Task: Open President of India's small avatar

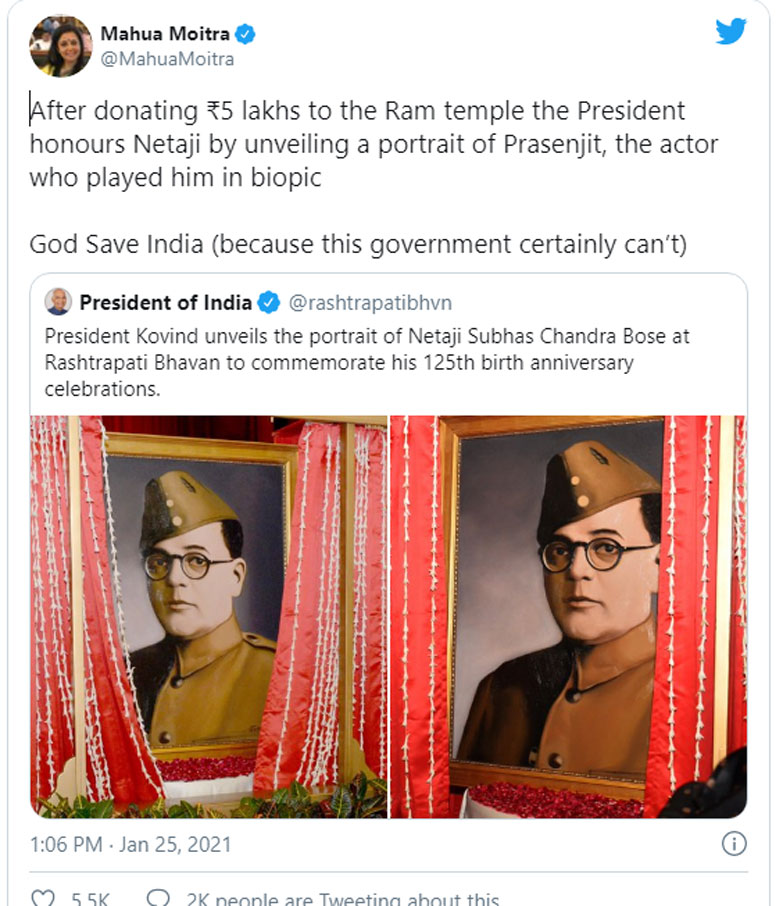Action: tap(58, 301)
